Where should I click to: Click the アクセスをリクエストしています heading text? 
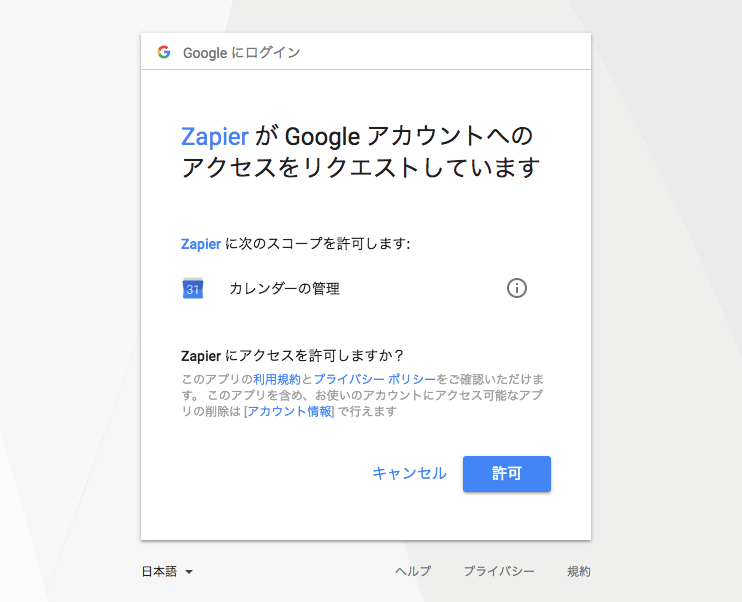coord(360,167)
